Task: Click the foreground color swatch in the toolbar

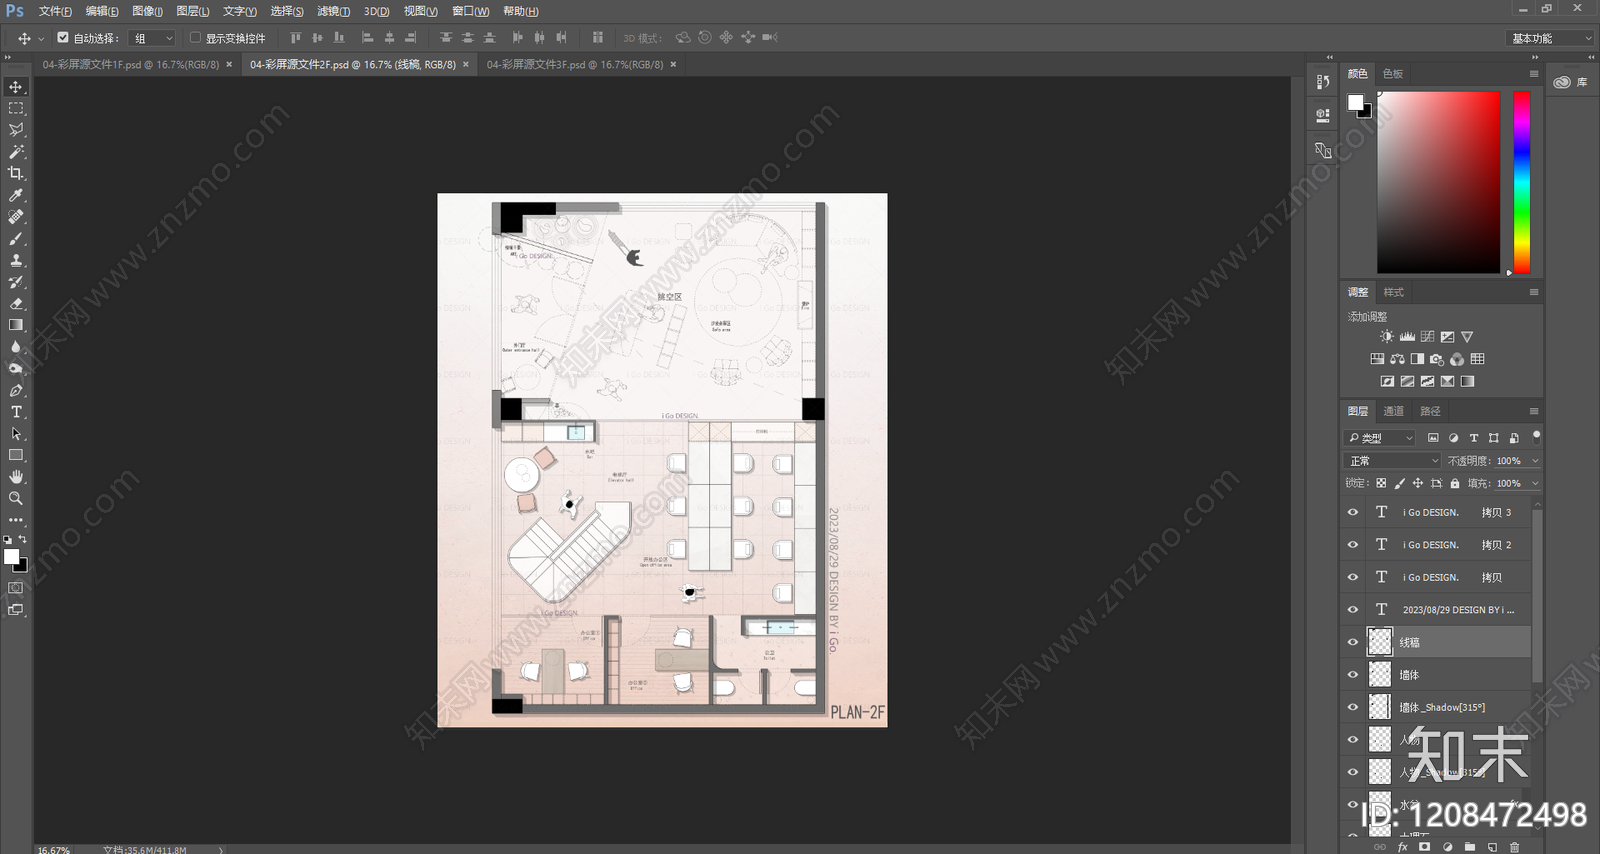Action: tap(11, 556)
